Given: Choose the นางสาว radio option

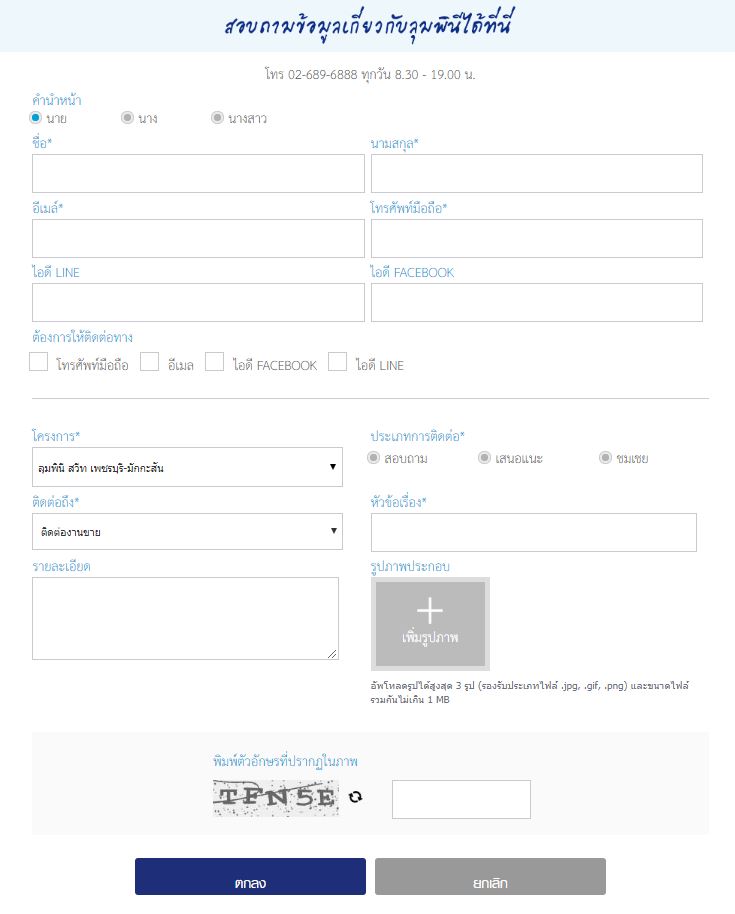Looking at the screenshot, I should (x=217, y=118).
